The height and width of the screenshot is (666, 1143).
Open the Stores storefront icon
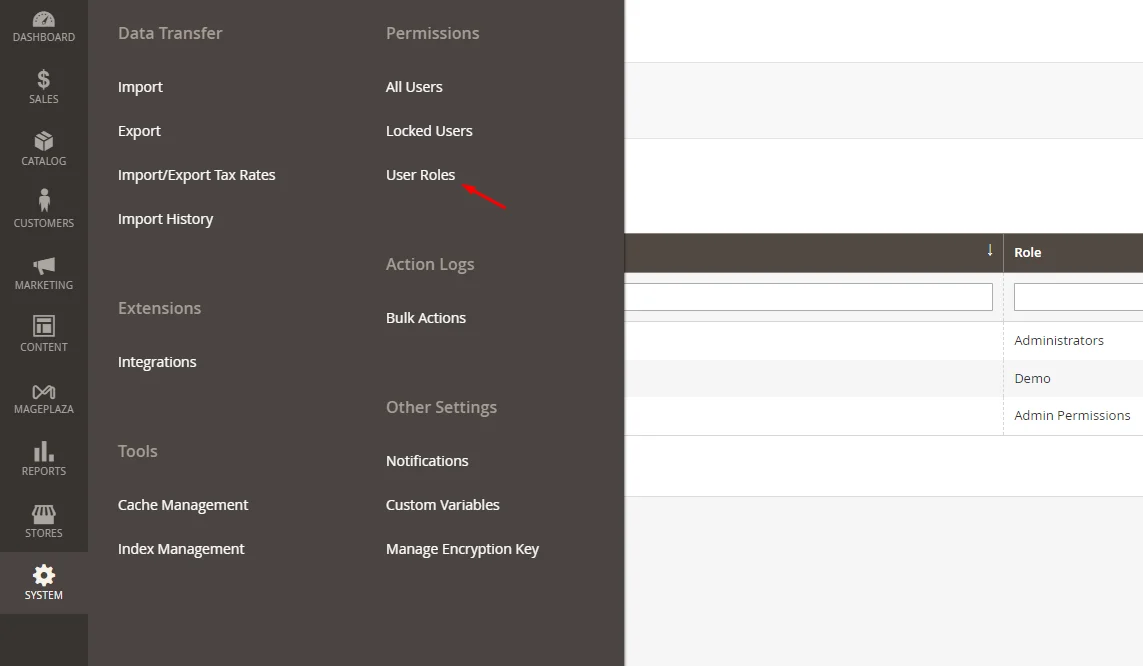[x=43, y=514]
